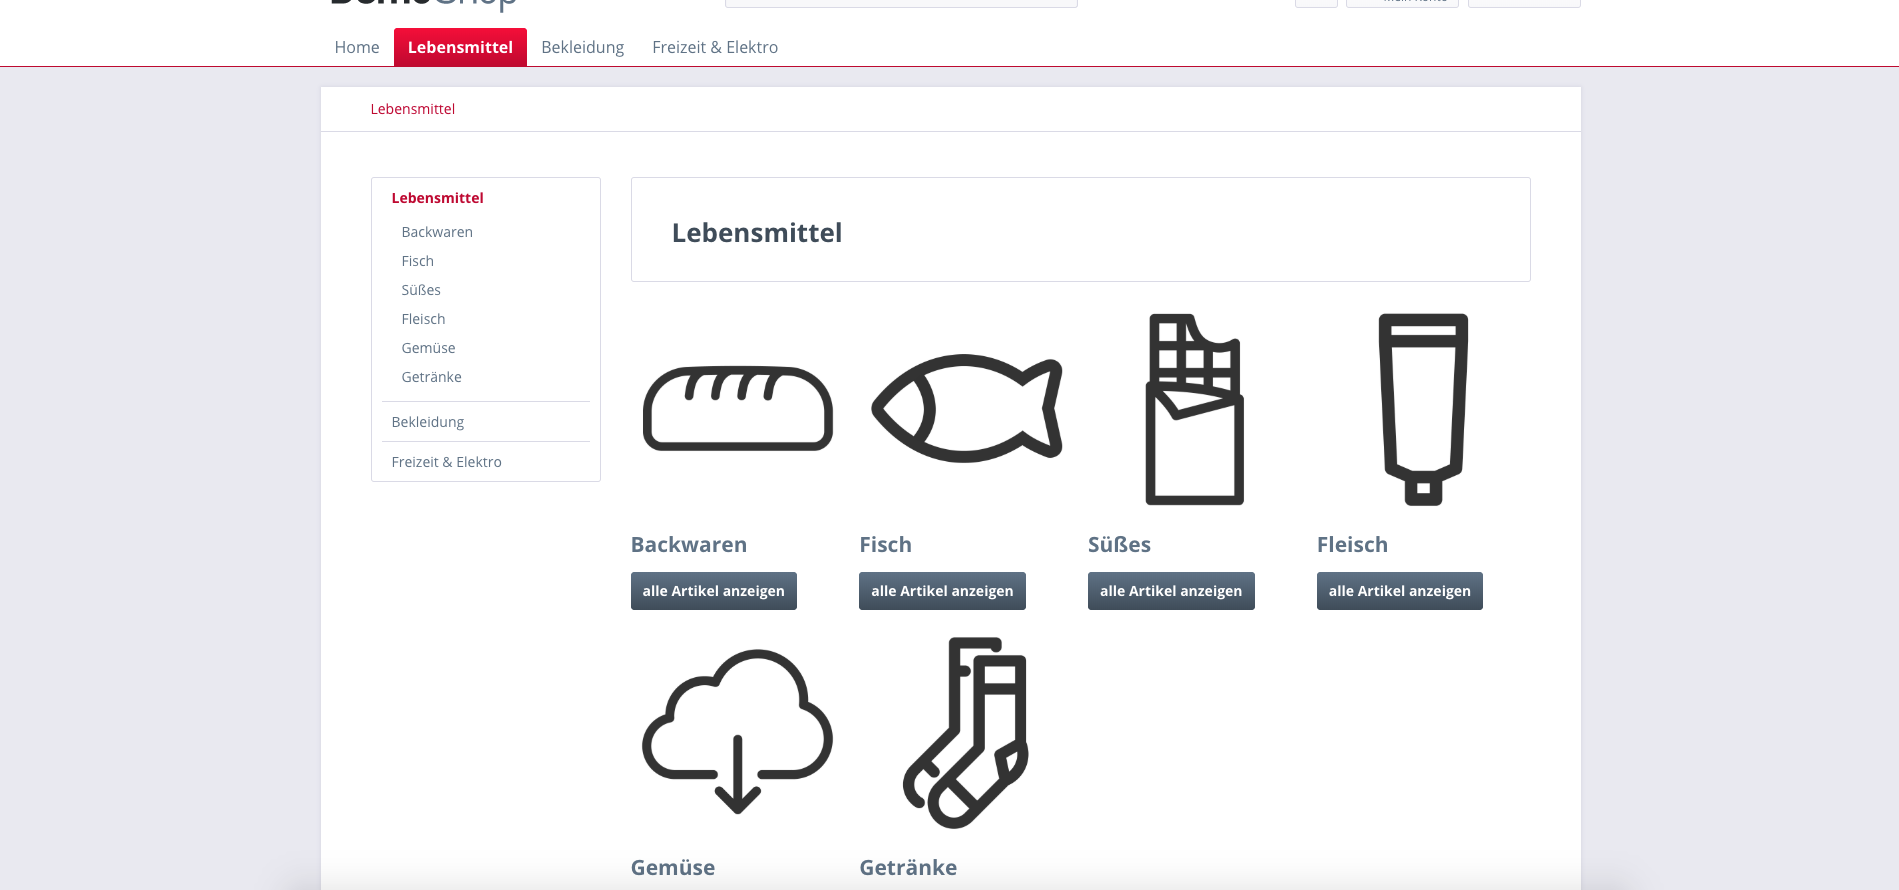Open the Home navigation tab

[357, 47]
